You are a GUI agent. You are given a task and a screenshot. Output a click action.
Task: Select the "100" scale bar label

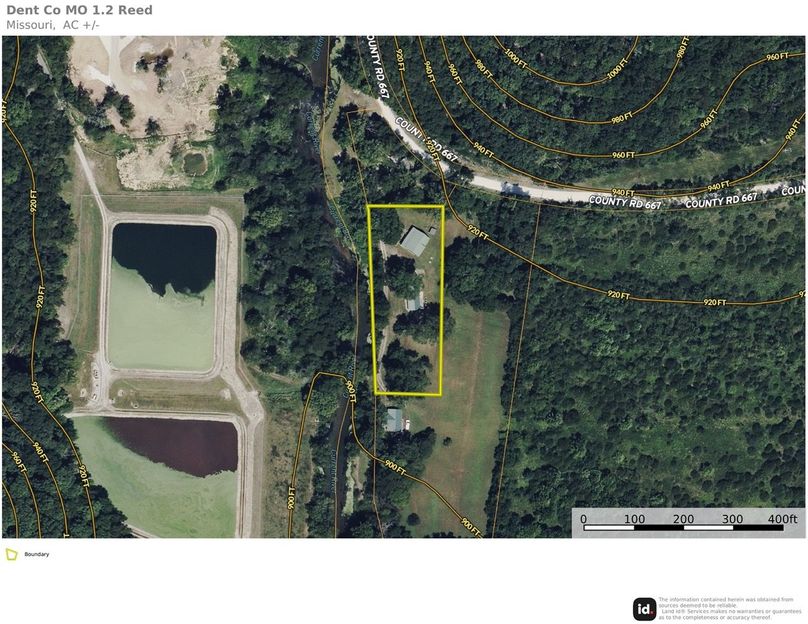pos(634,518)
